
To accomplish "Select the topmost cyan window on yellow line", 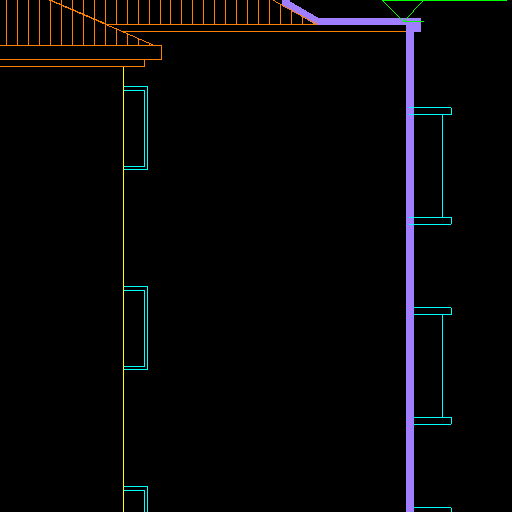I will pyautogui.click(x=136, y=128).
